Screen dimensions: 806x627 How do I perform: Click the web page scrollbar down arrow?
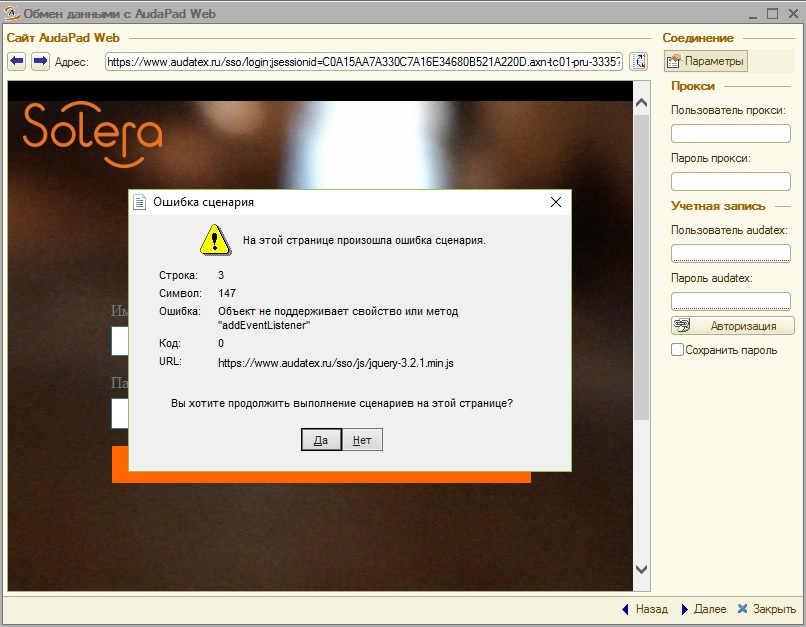(641, 569)
